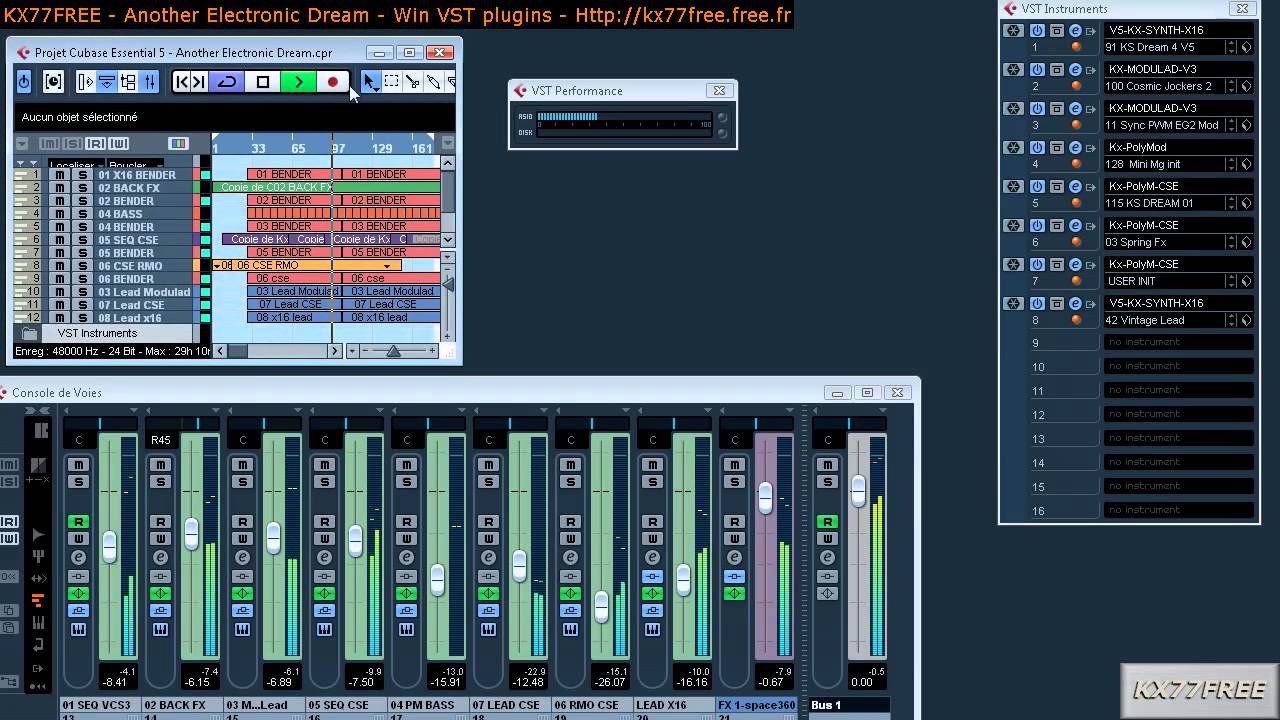Image resolution: width=1280 pixels, height=720 pixels.
Task: Mute the 01 SEQ VCS3 mixer channel
Action: (78, 465)
